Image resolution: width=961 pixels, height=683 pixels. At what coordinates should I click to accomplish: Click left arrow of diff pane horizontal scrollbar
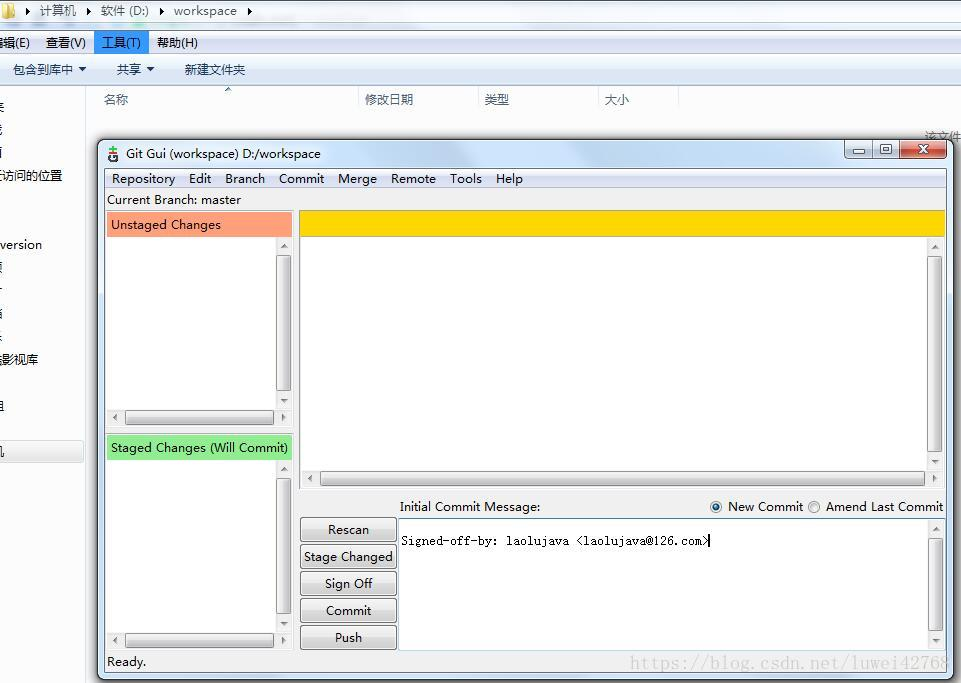pos(310,478)
